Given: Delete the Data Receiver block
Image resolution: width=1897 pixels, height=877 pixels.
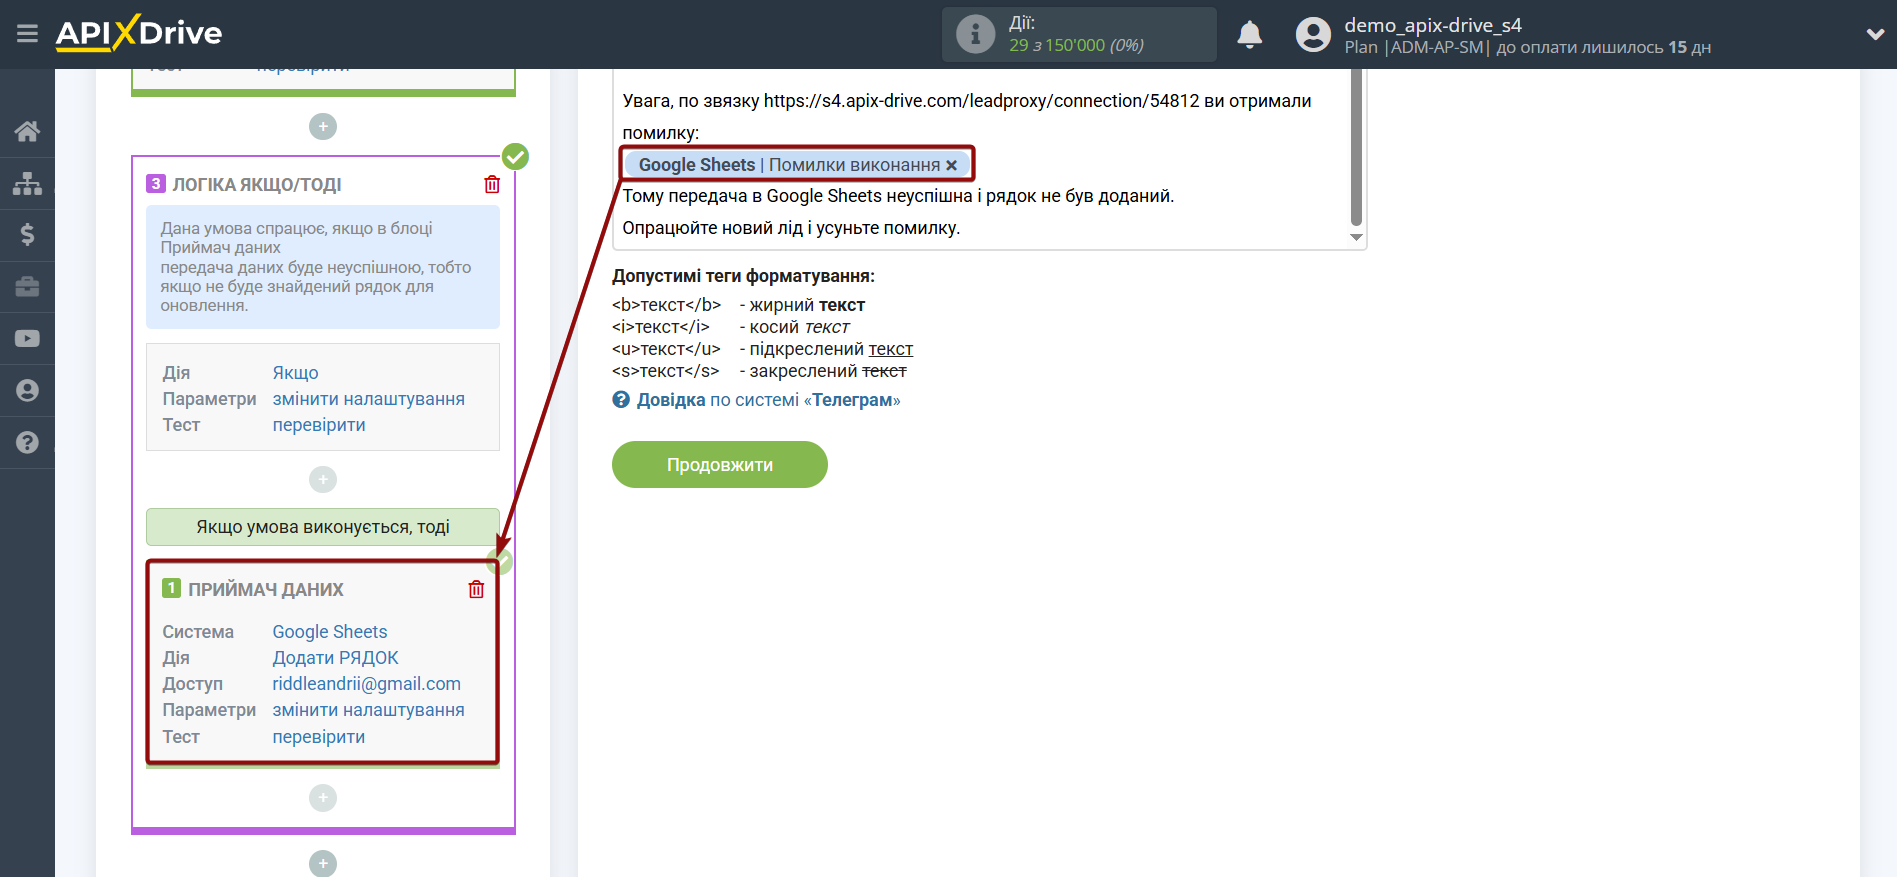Looking at the screenshot, I should [x=476, y=590].
